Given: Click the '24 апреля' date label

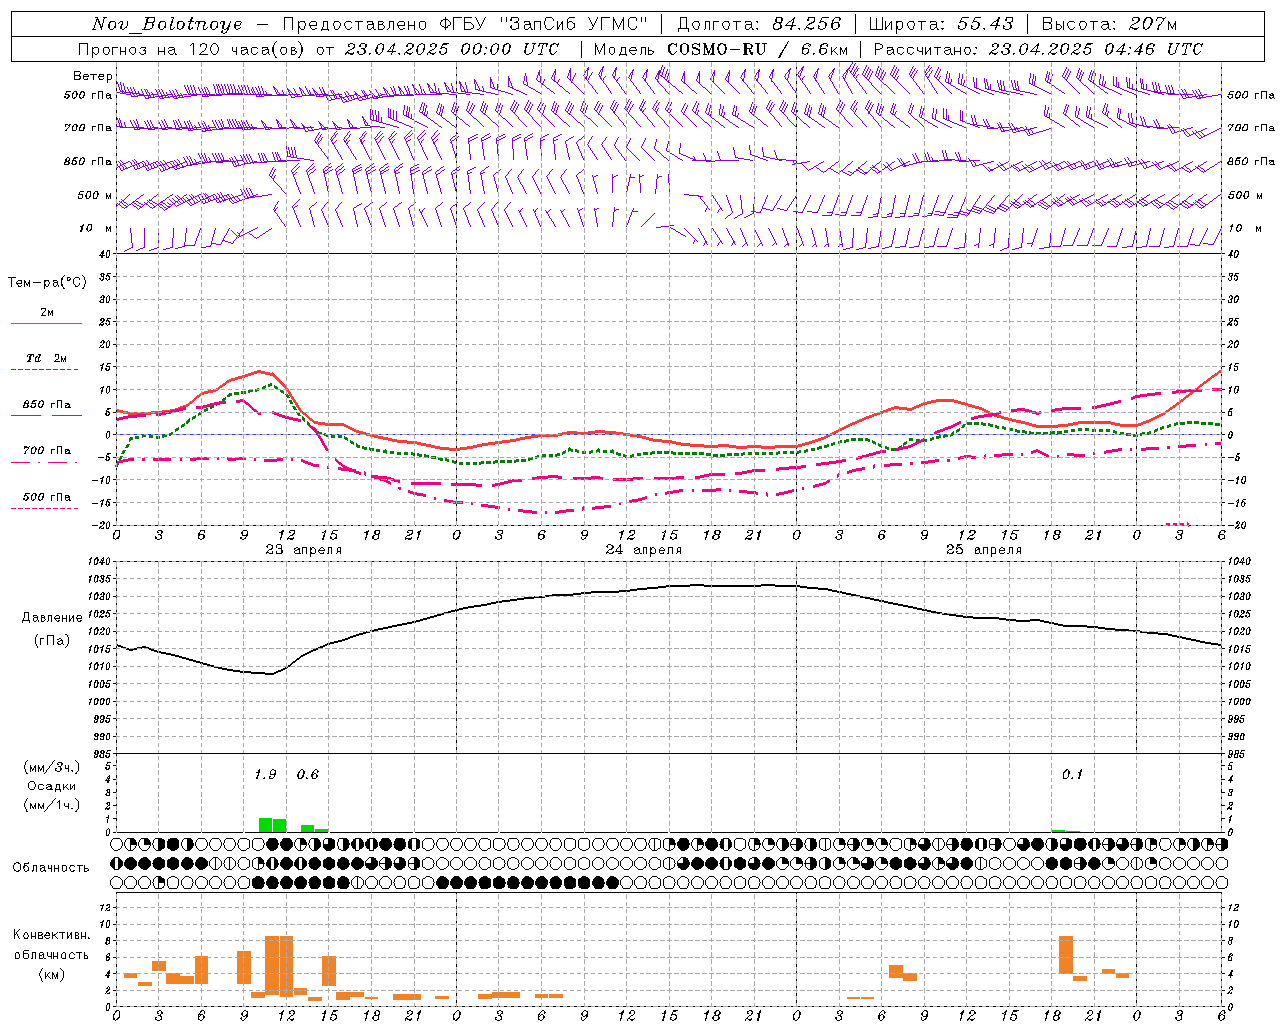Looking at the screenshot, I should tap(643, 549).
